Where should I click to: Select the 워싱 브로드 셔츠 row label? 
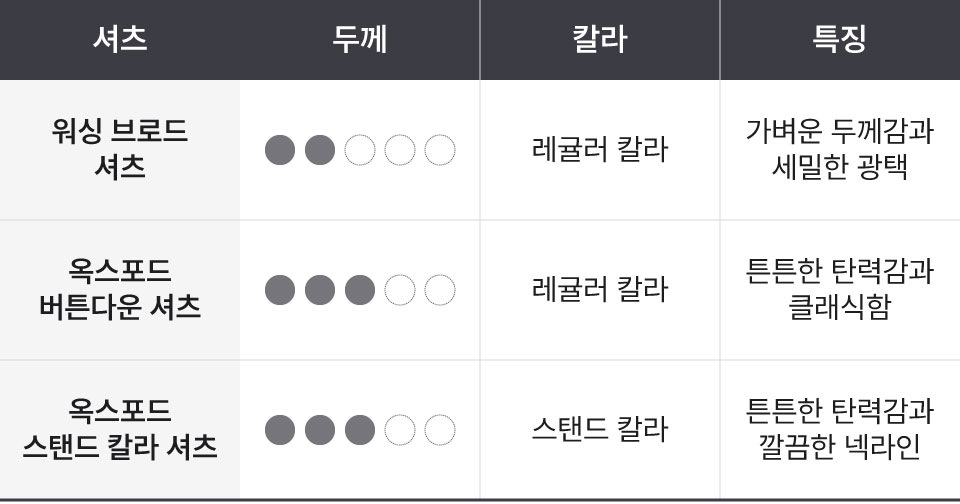pyautogui.click(x=120, y=149)
